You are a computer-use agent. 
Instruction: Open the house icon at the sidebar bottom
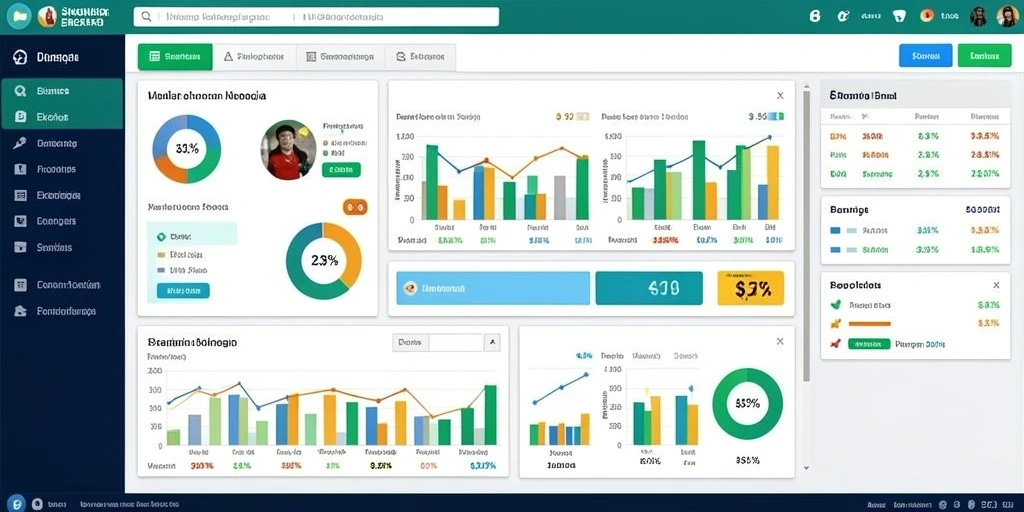[20, 311]
